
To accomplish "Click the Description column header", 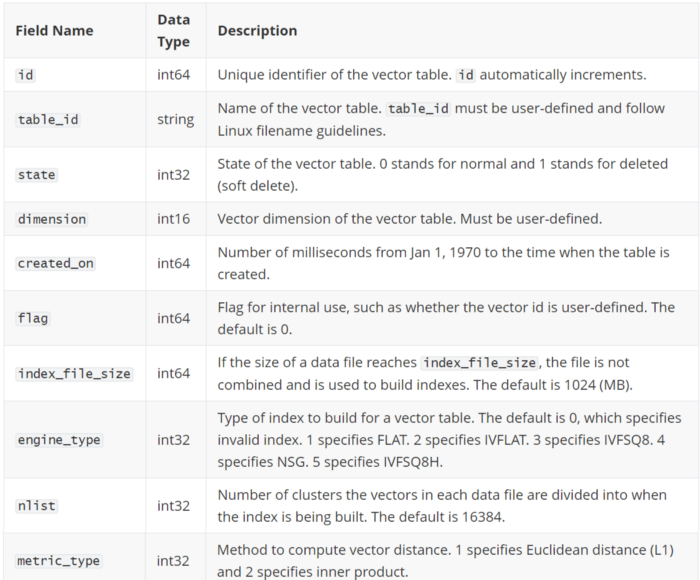I will click(257, 31).
